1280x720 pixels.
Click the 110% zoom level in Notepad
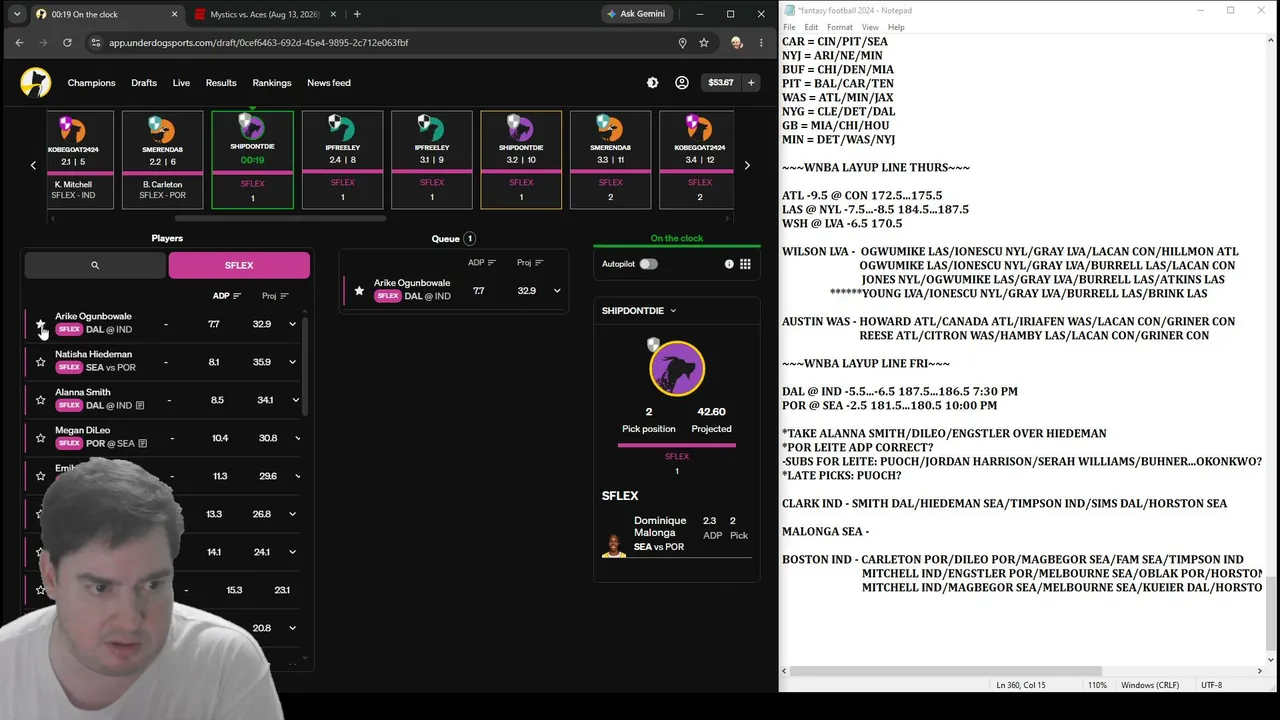click(x=1097, y=685)
